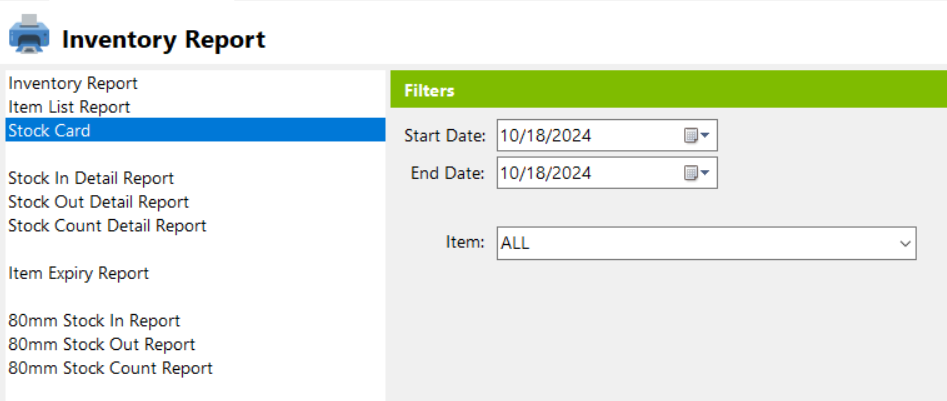Choose the highlighted Stock Card report
Image resolution: width=947 pixels, height=401 pixels.
(195, 130)
